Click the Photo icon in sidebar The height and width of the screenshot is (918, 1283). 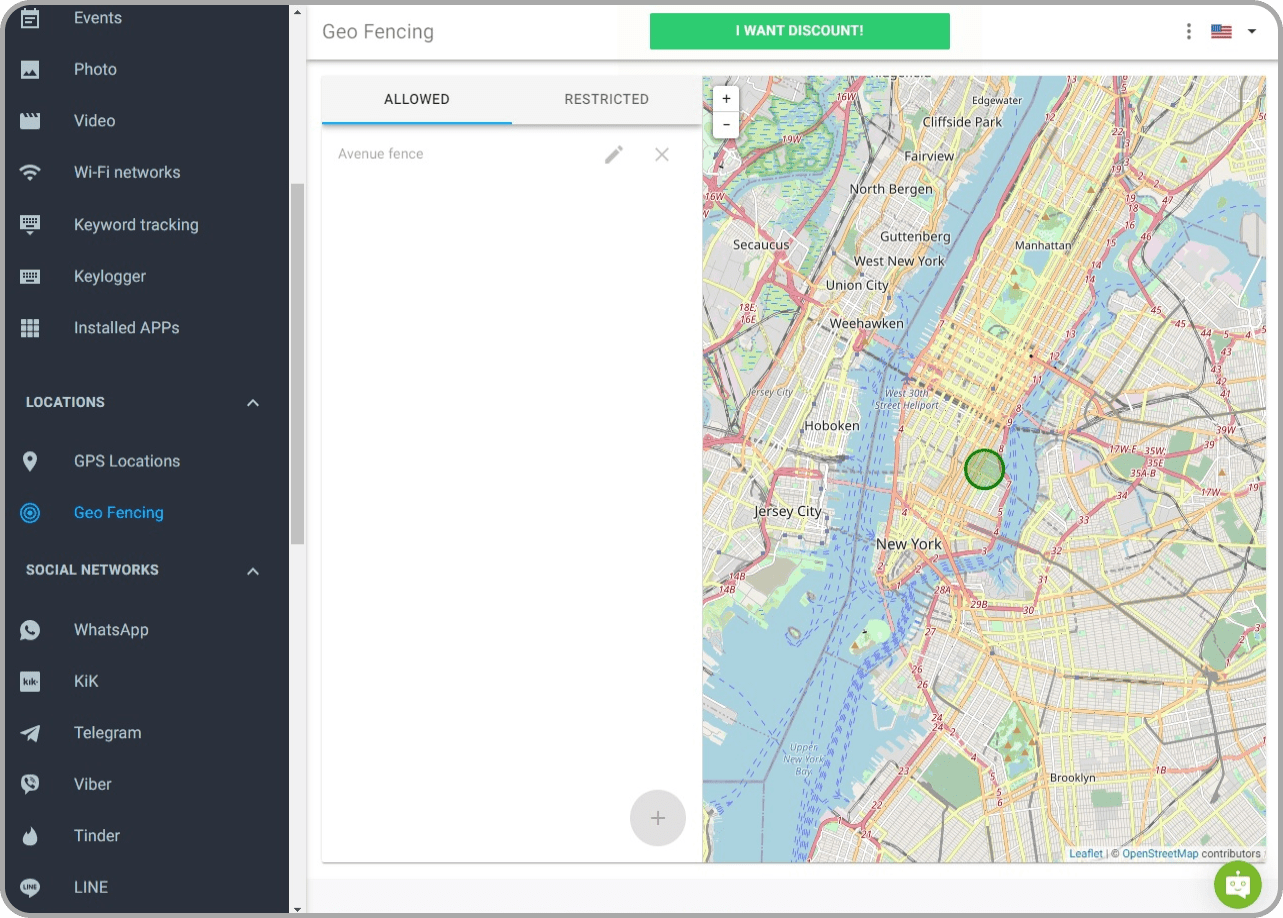(x=30, y=70)
